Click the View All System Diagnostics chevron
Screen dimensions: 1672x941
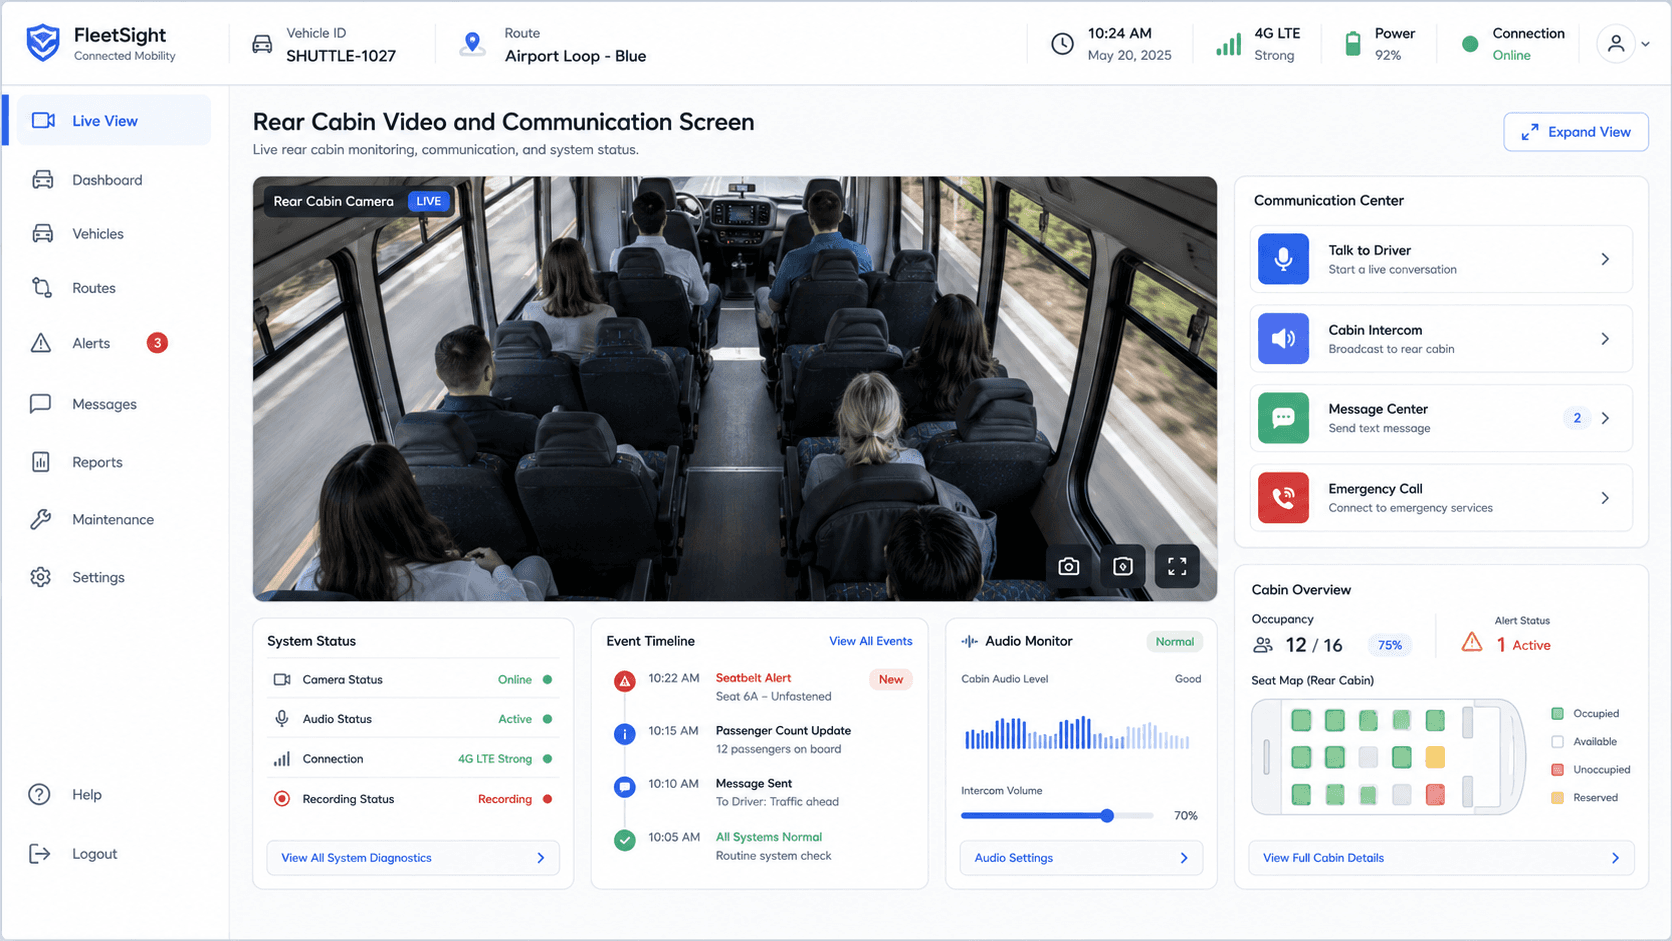[541, 858]
